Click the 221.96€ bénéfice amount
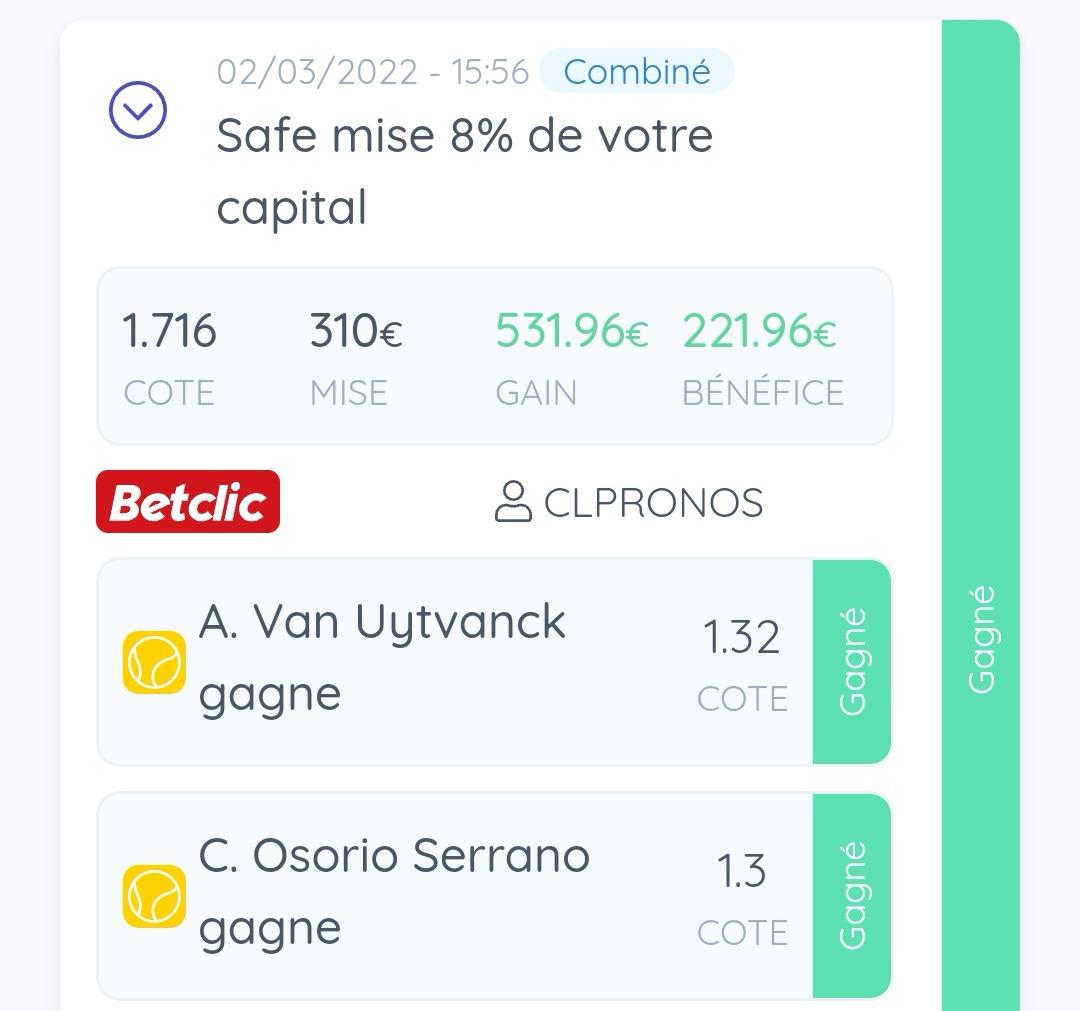The image size is (1080, 1011). (759, 331)
